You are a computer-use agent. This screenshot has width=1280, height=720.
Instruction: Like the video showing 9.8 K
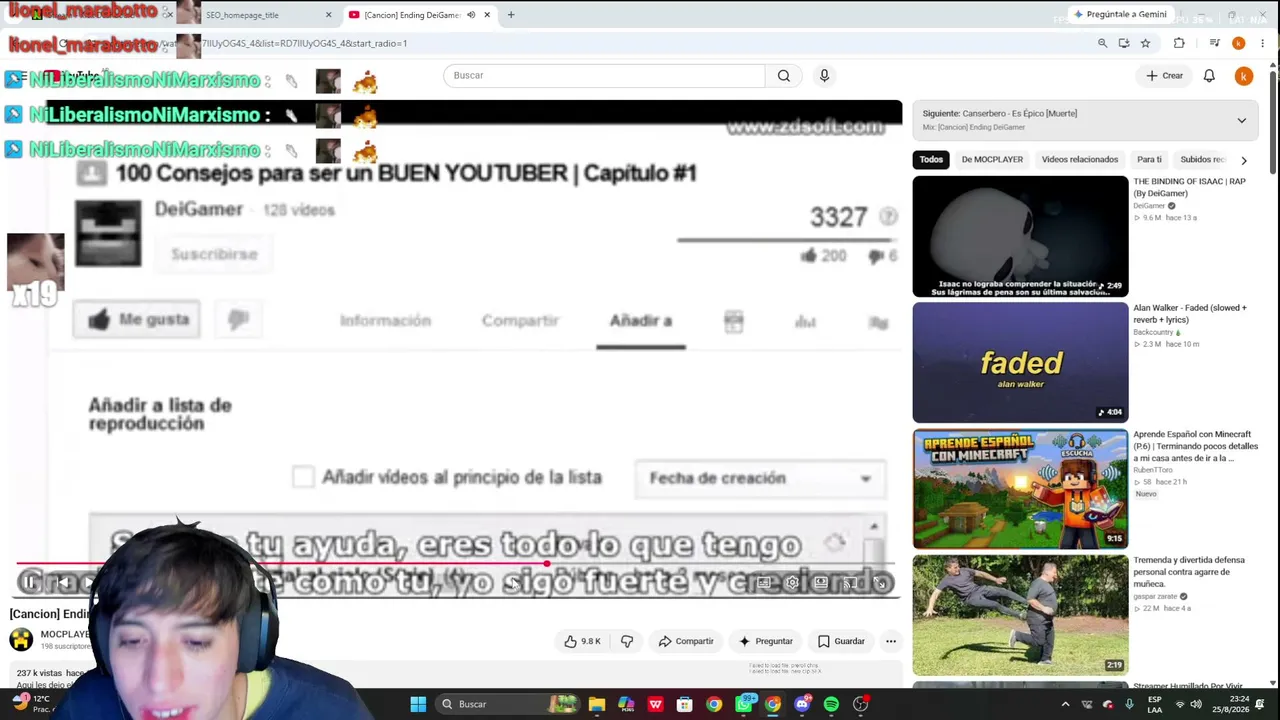point(582,641)
